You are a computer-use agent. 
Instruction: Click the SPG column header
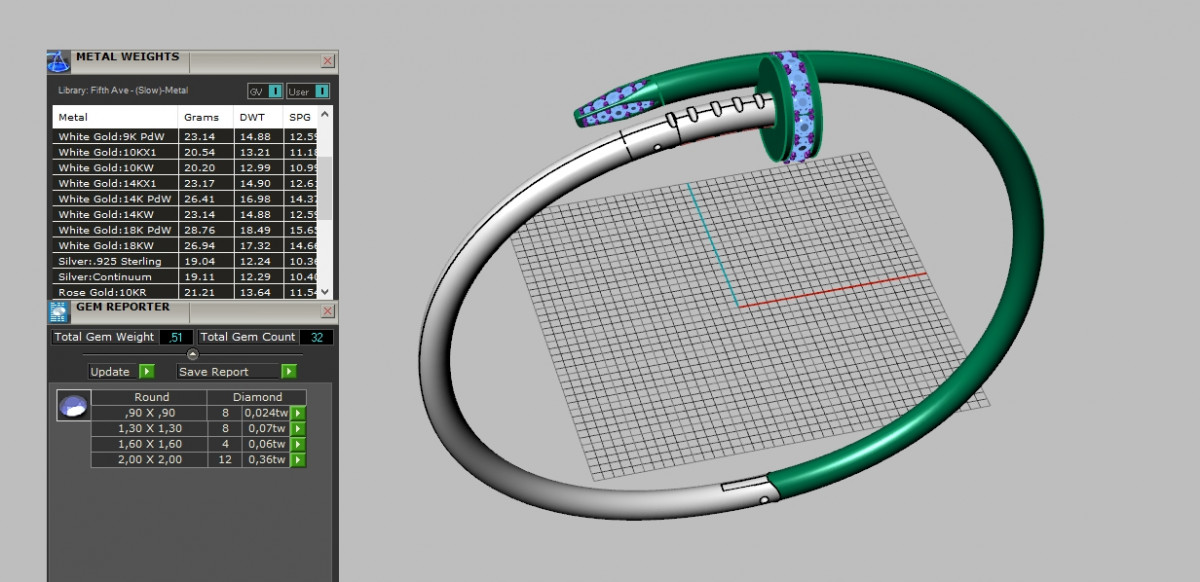301,117
